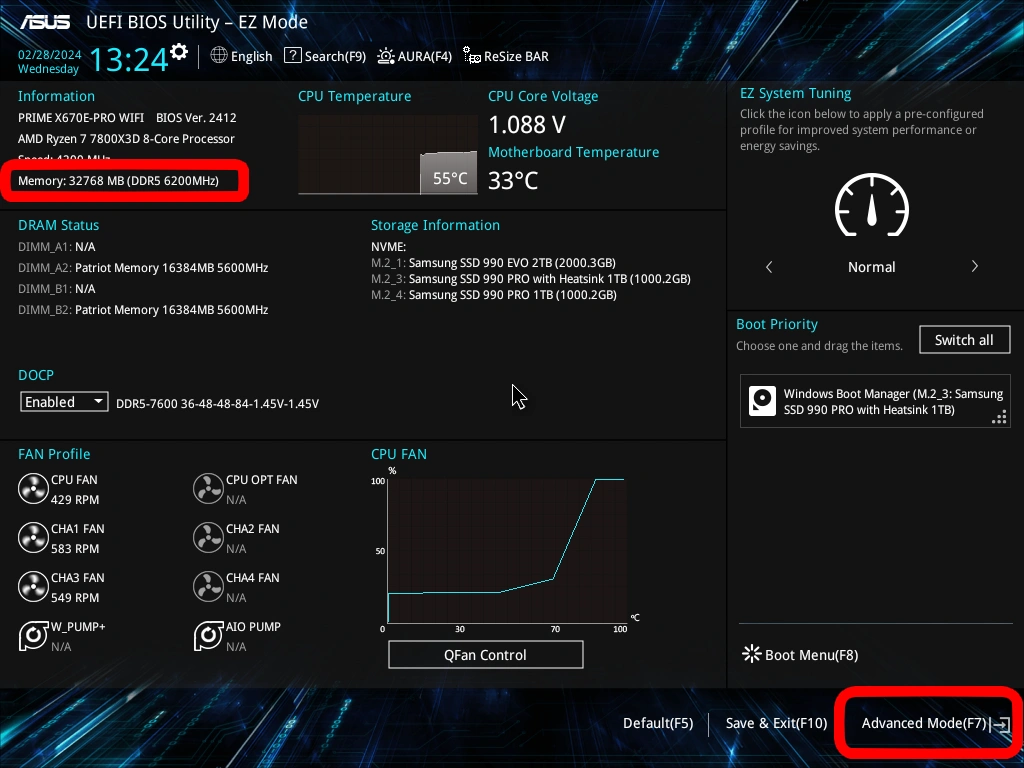Click the DIMM_B1 N/A entry
The width and height of the screenshot is (1024, 768).
click(x=57, y=289)
